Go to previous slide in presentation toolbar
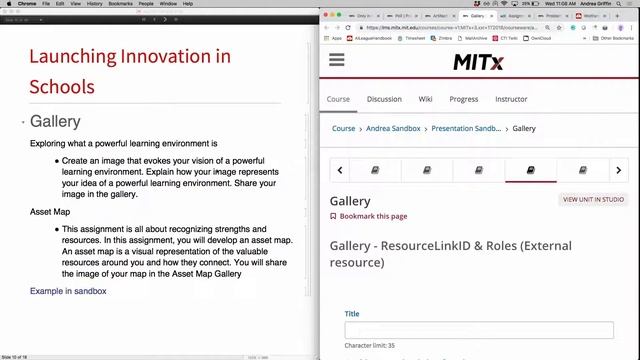This screenshot has width=640, height=360. click(154, 19)
